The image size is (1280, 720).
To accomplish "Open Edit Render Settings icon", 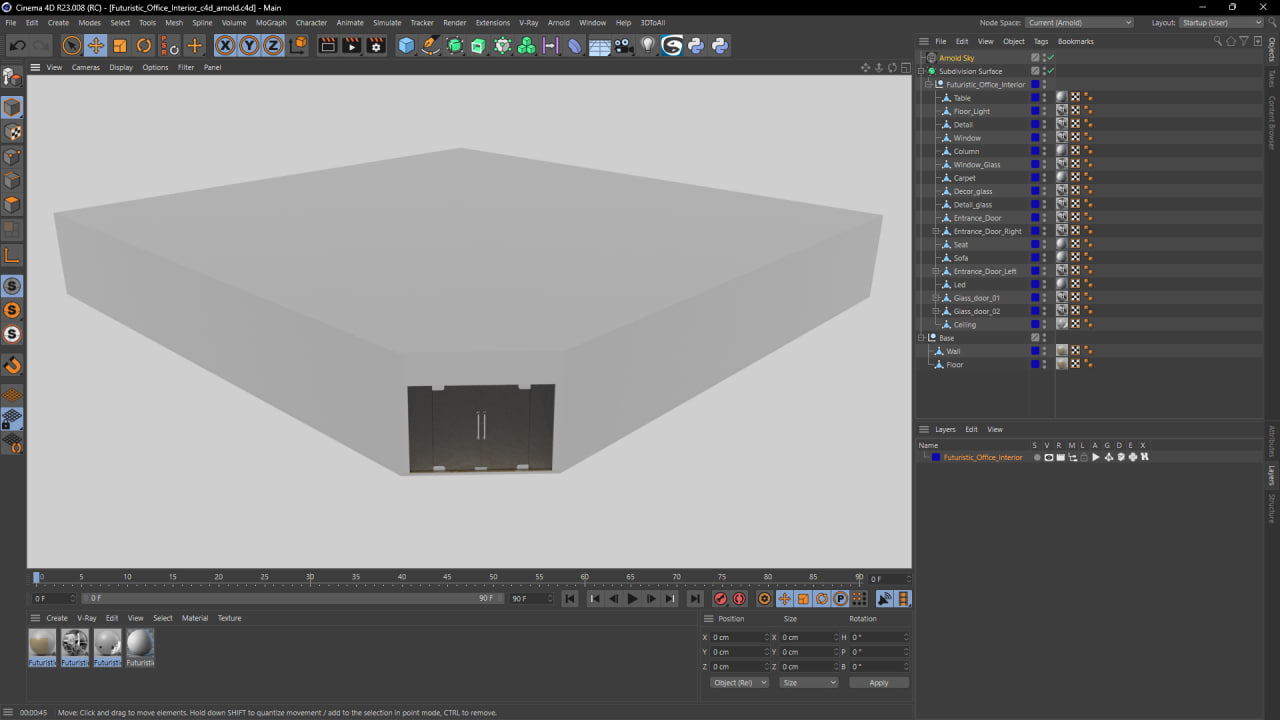I will point(376,45).
